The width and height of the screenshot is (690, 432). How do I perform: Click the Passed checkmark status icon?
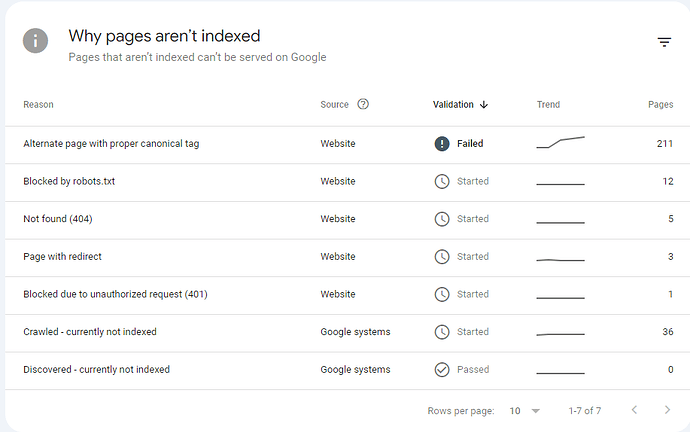point(442,370)
